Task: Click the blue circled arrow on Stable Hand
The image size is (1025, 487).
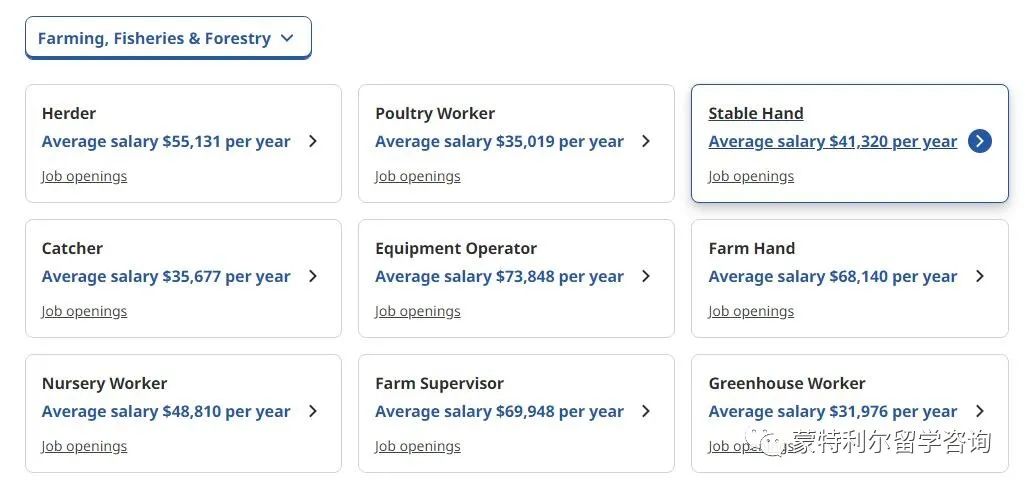Action: click(980, 141)
